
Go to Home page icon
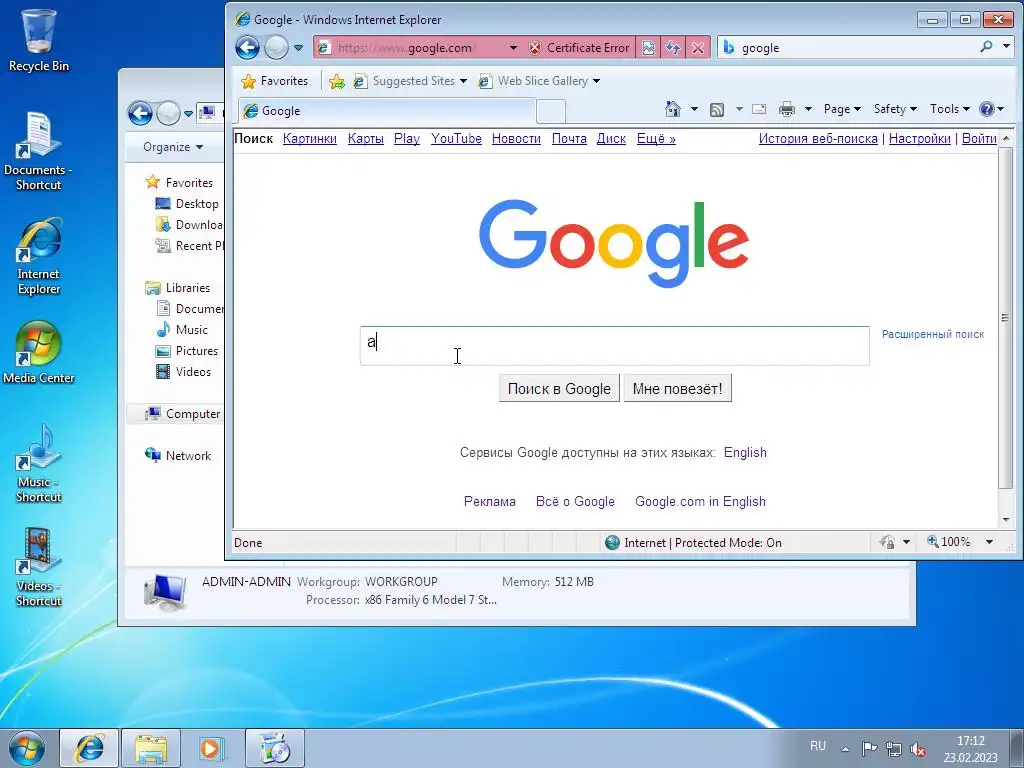673,109
